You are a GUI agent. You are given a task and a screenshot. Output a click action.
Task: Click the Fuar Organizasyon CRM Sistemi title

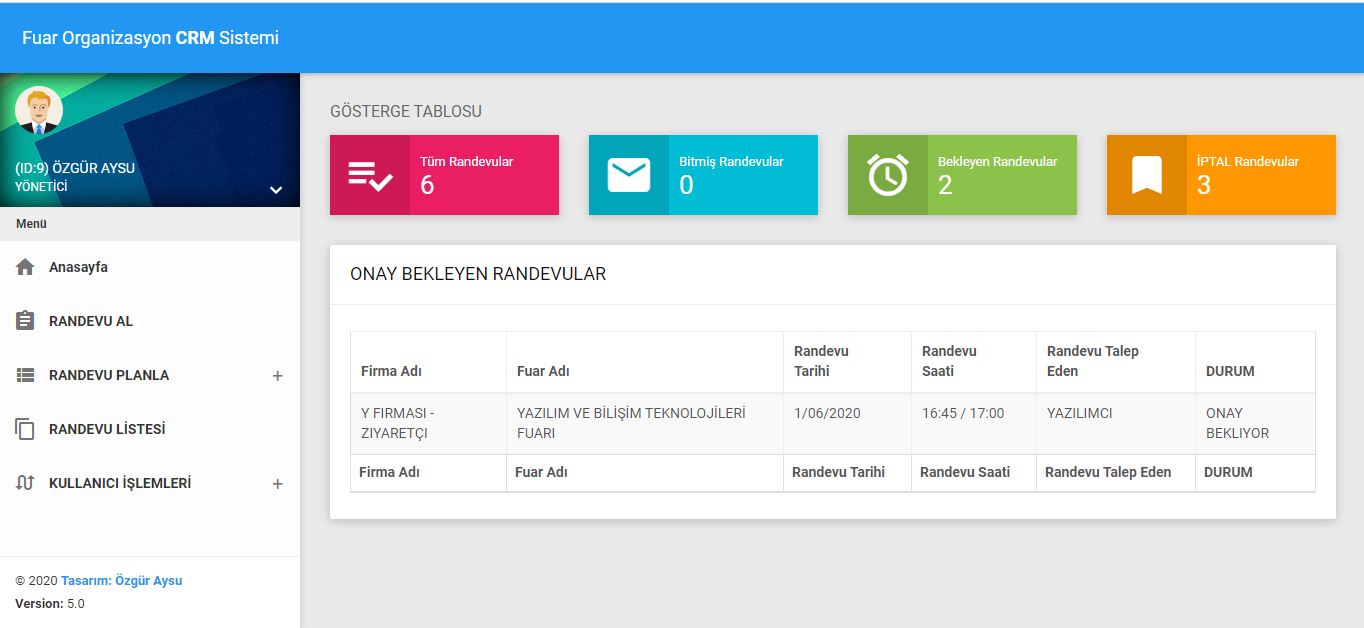pos(150,38)
